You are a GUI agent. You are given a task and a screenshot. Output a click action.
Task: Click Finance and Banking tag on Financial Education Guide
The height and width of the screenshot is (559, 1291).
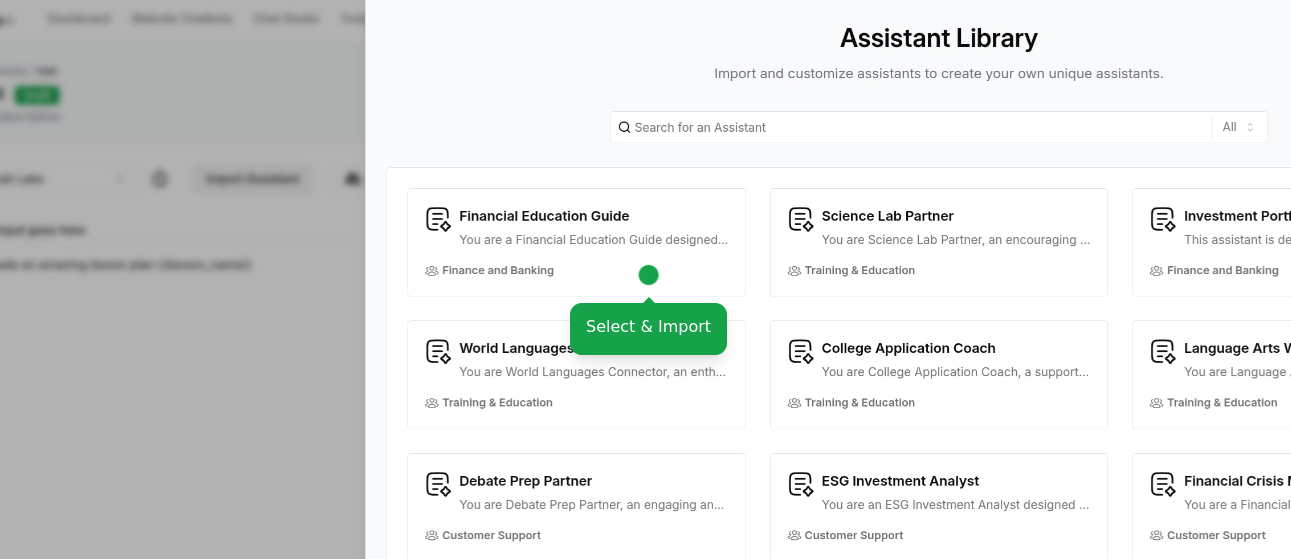(498, 271)
